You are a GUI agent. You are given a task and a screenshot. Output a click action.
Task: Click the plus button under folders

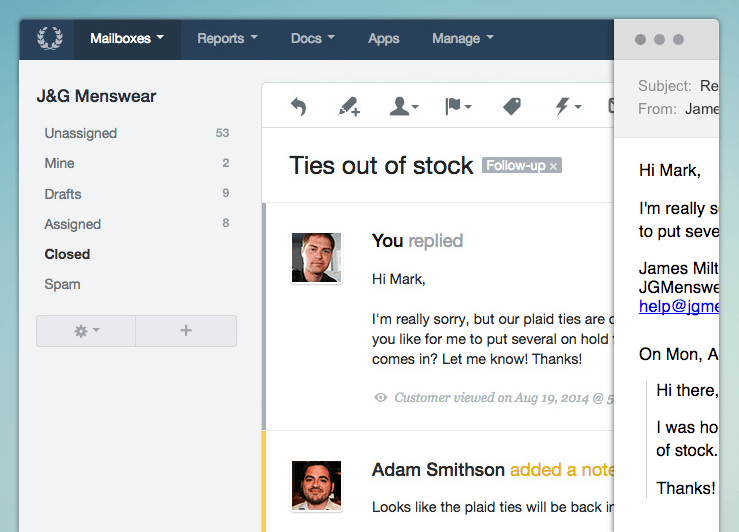coord(186,331)
